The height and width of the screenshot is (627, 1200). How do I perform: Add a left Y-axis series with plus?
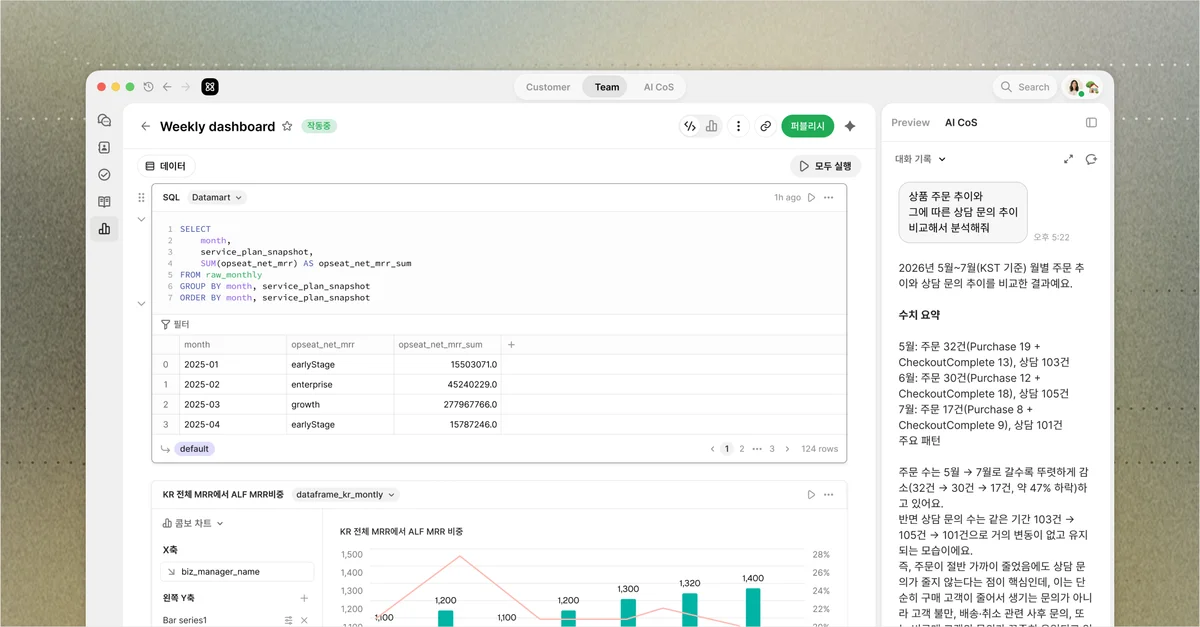point(304,598)
